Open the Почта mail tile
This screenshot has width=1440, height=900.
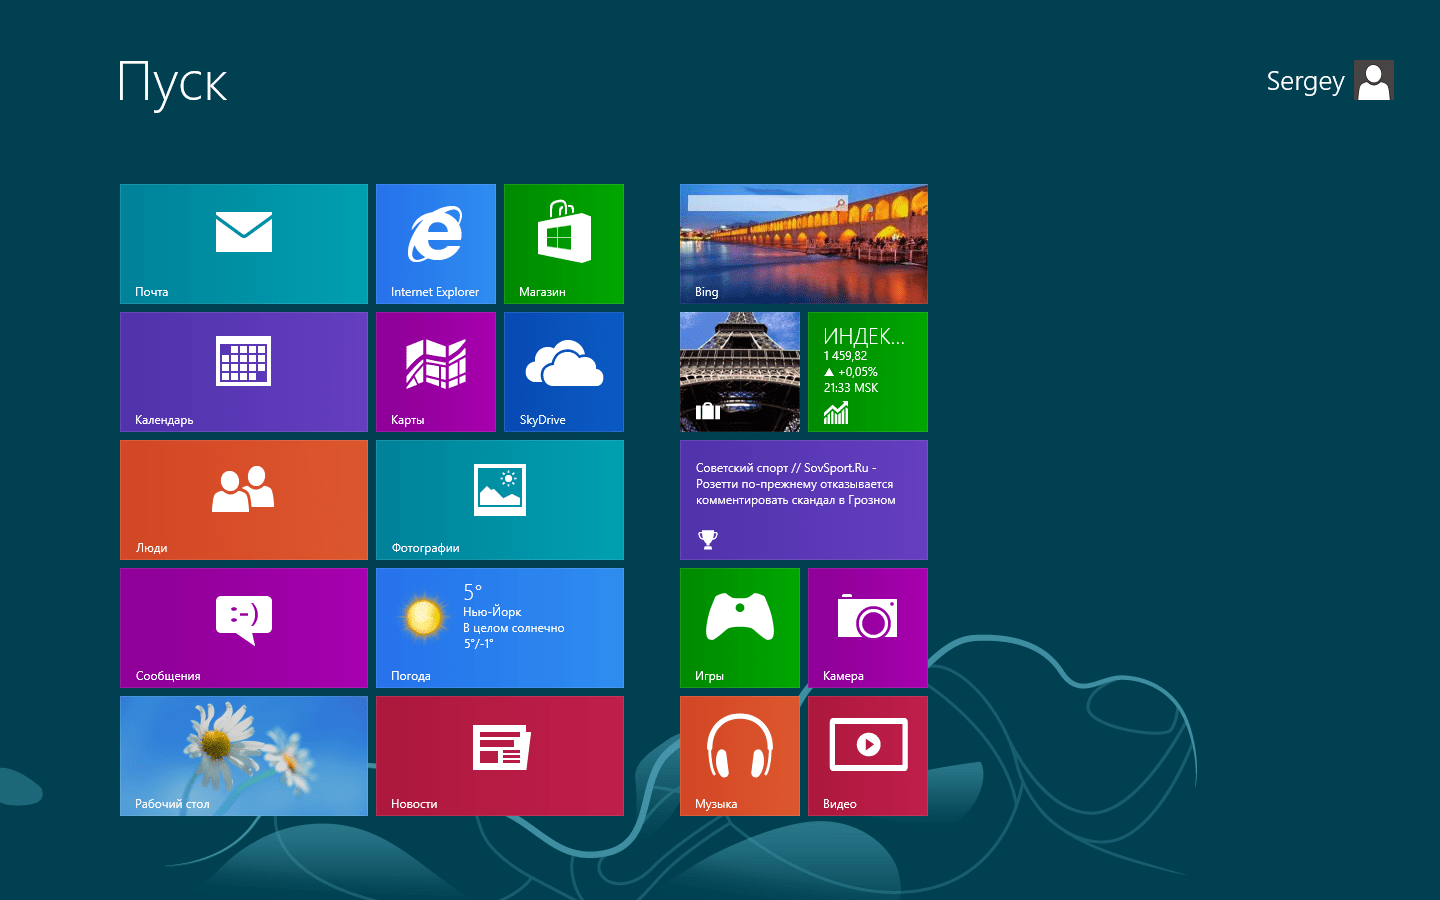coord(244,244)
